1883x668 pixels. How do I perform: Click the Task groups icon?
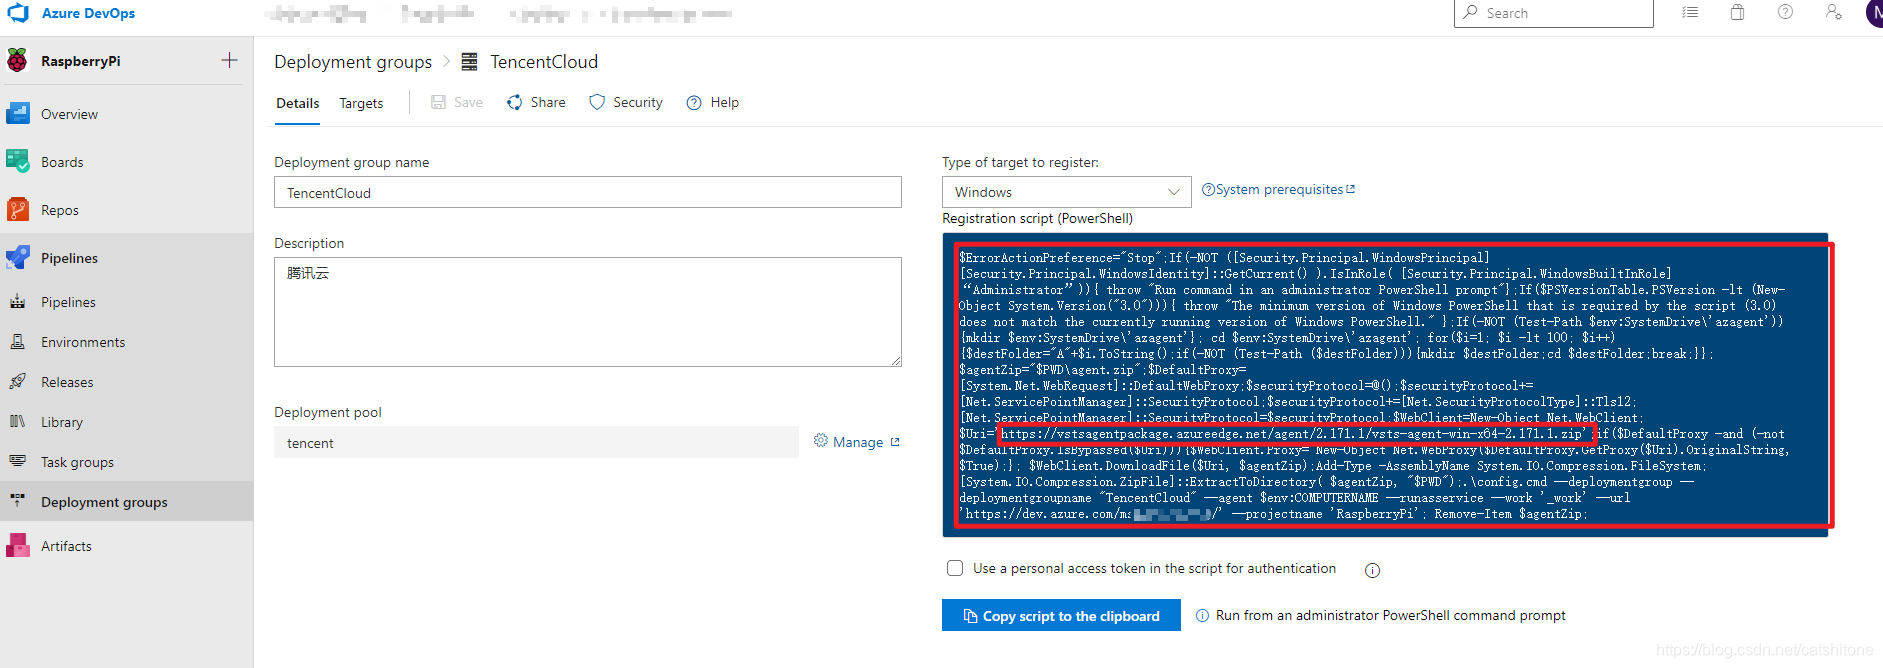pos(17,461)
